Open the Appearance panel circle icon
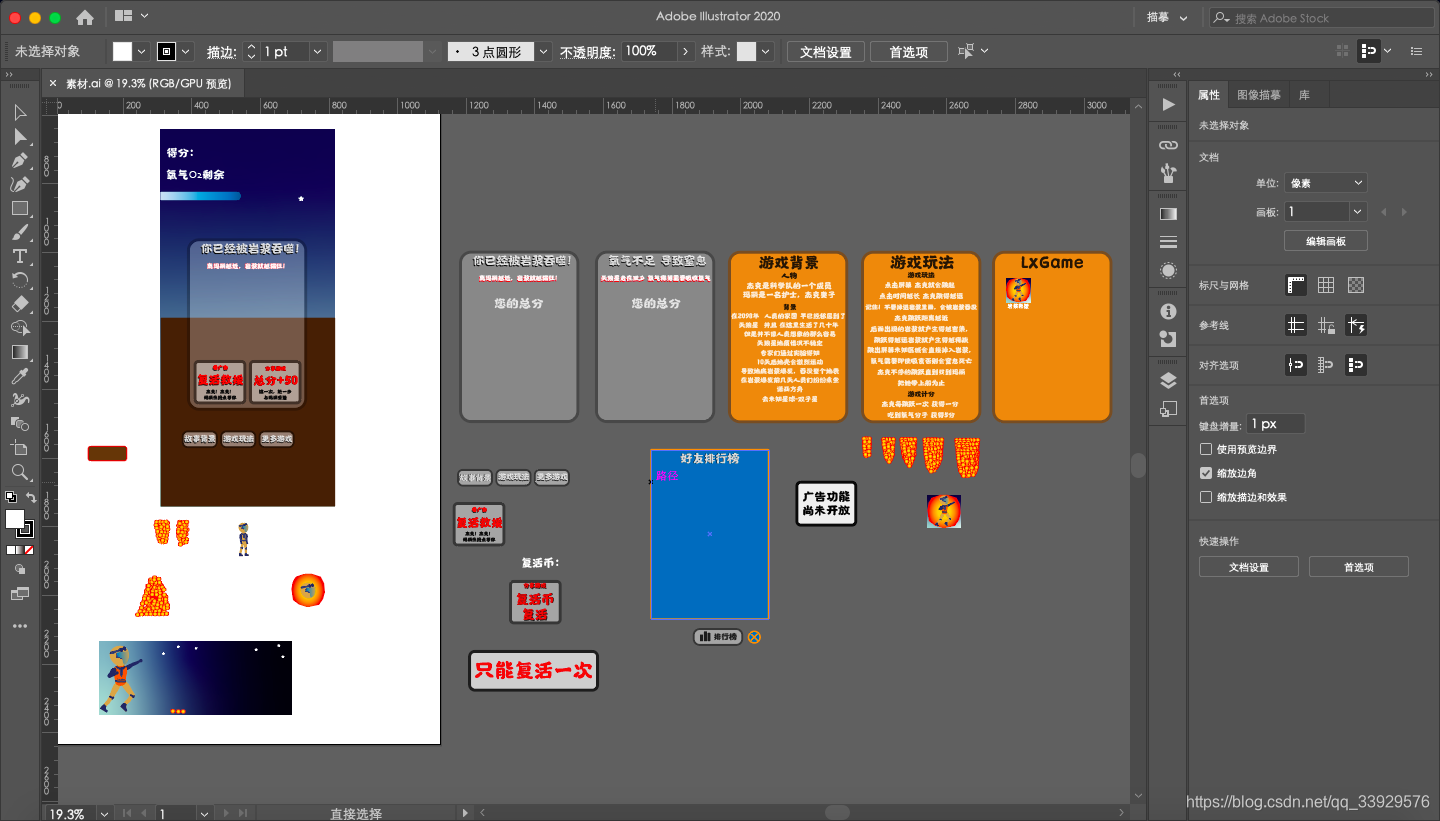 point(1168,270)
